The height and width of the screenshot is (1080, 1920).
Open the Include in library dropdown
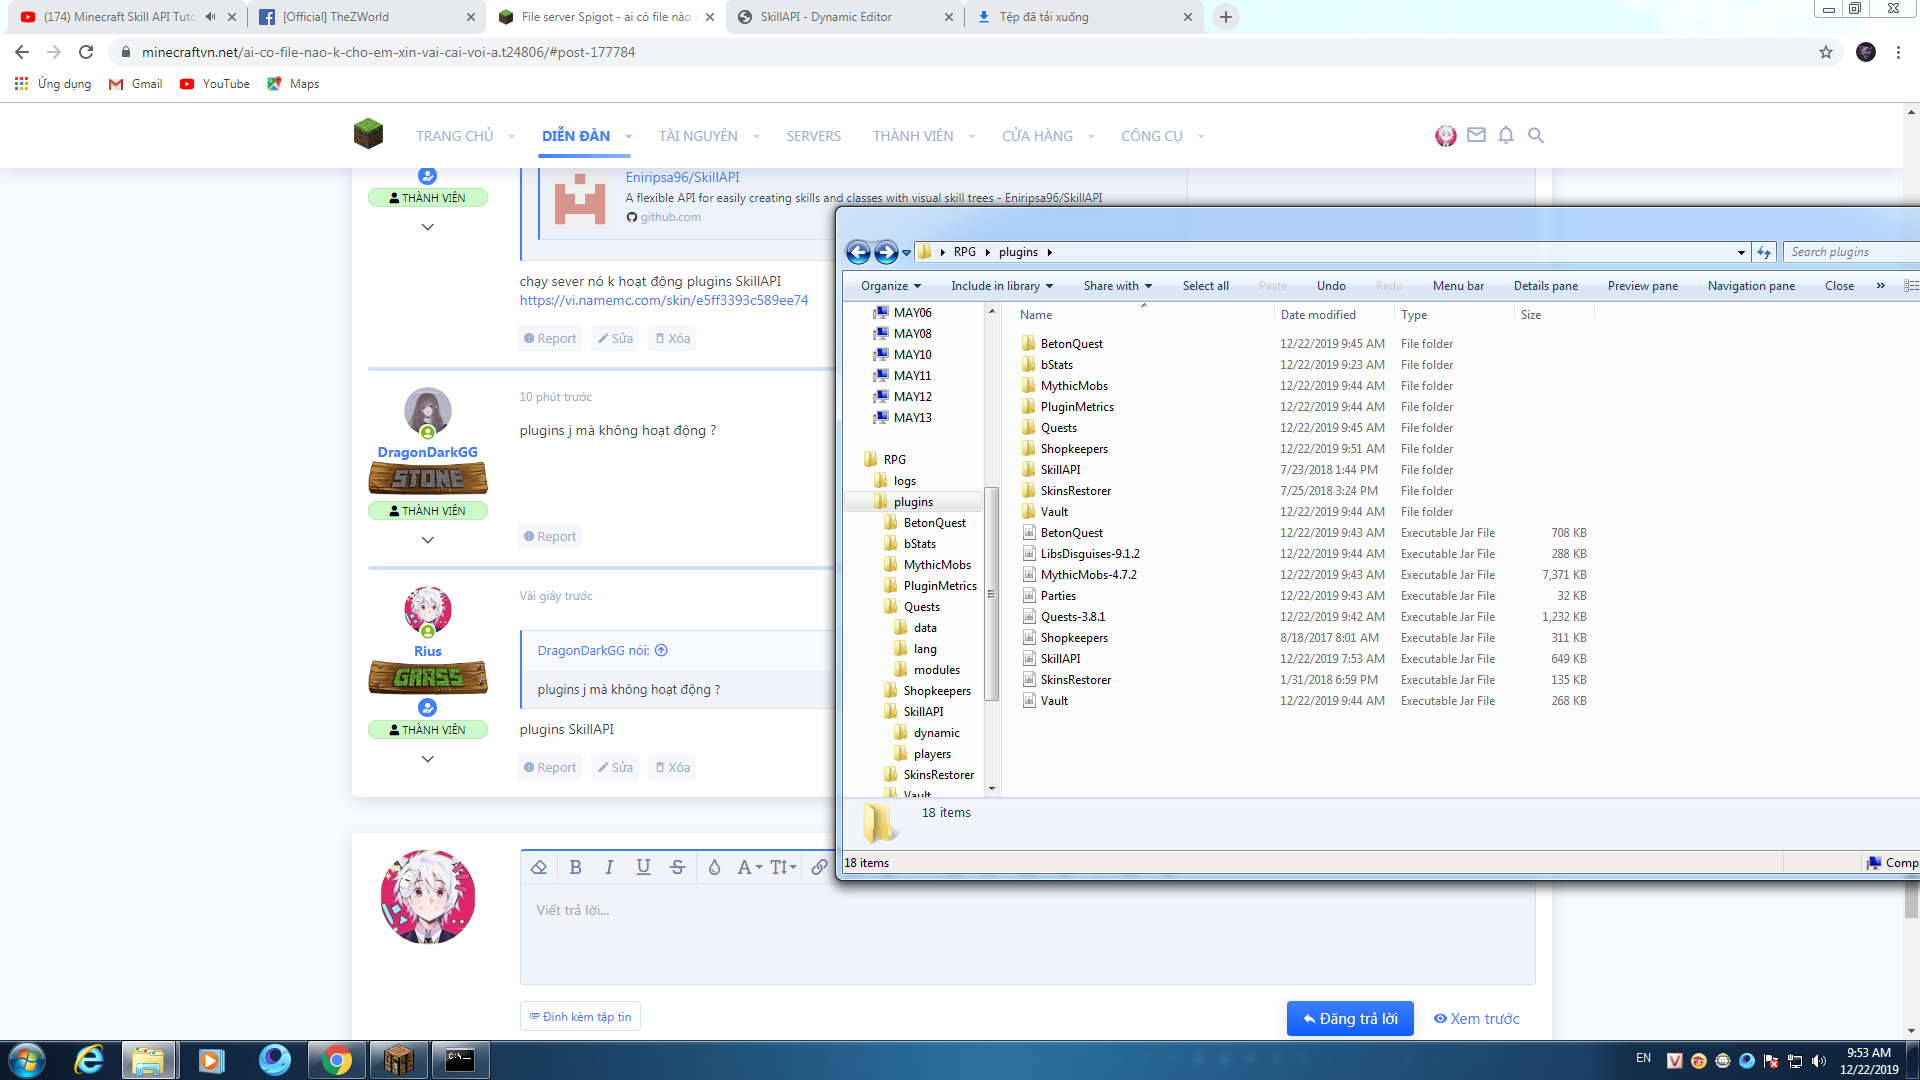1001,286
